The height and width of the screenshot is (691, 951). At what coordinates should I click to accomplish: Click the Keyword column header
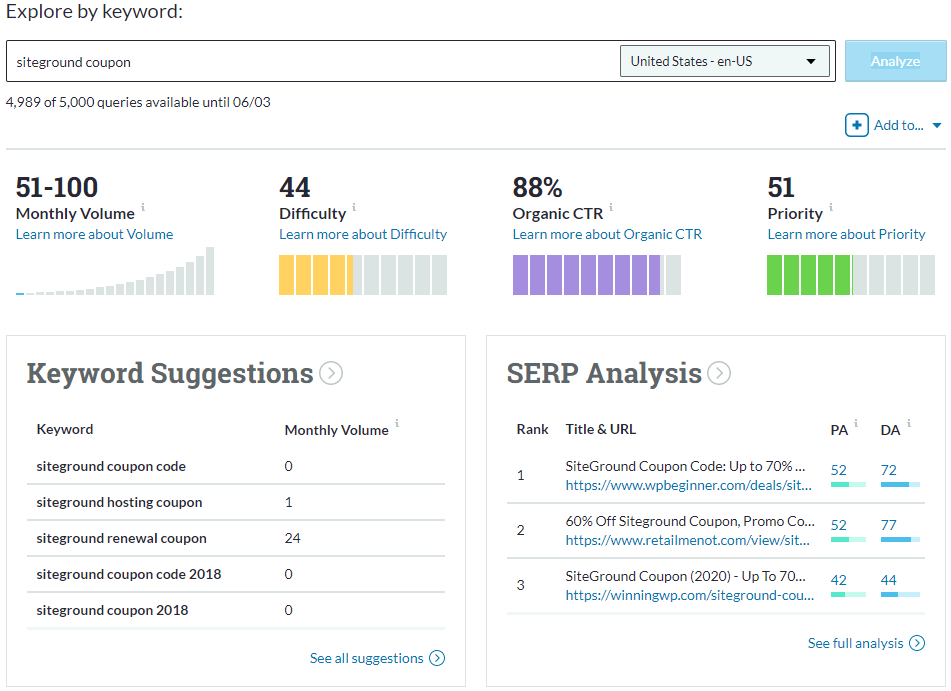click(x=65, y=430)
